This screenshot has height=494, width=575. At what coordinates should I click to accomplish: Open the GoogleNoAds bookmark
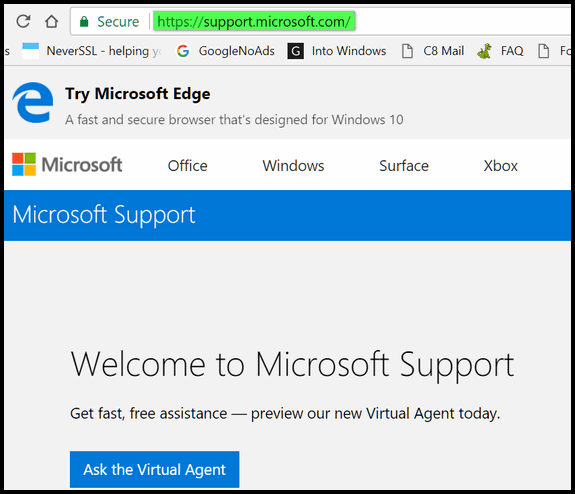coord(237,51)
